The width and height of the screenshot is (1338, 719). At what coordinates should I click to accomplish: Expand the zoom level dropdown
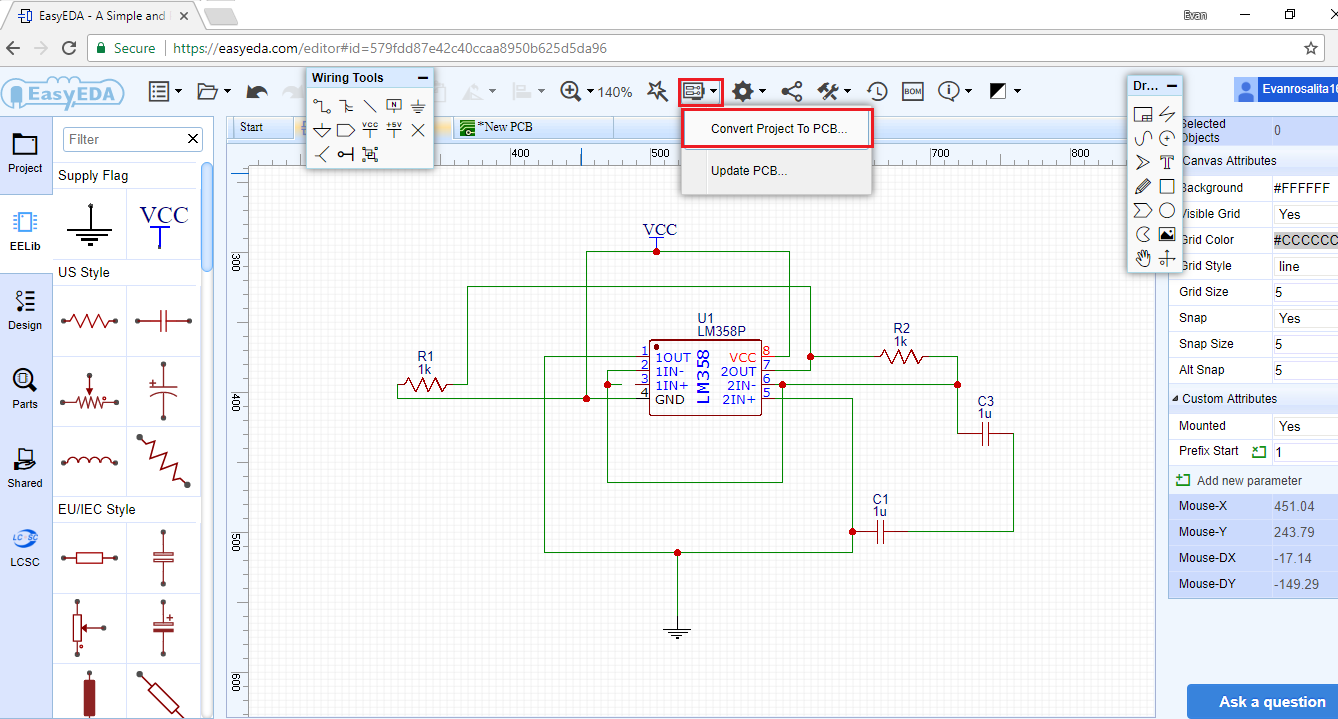point(590,91)
